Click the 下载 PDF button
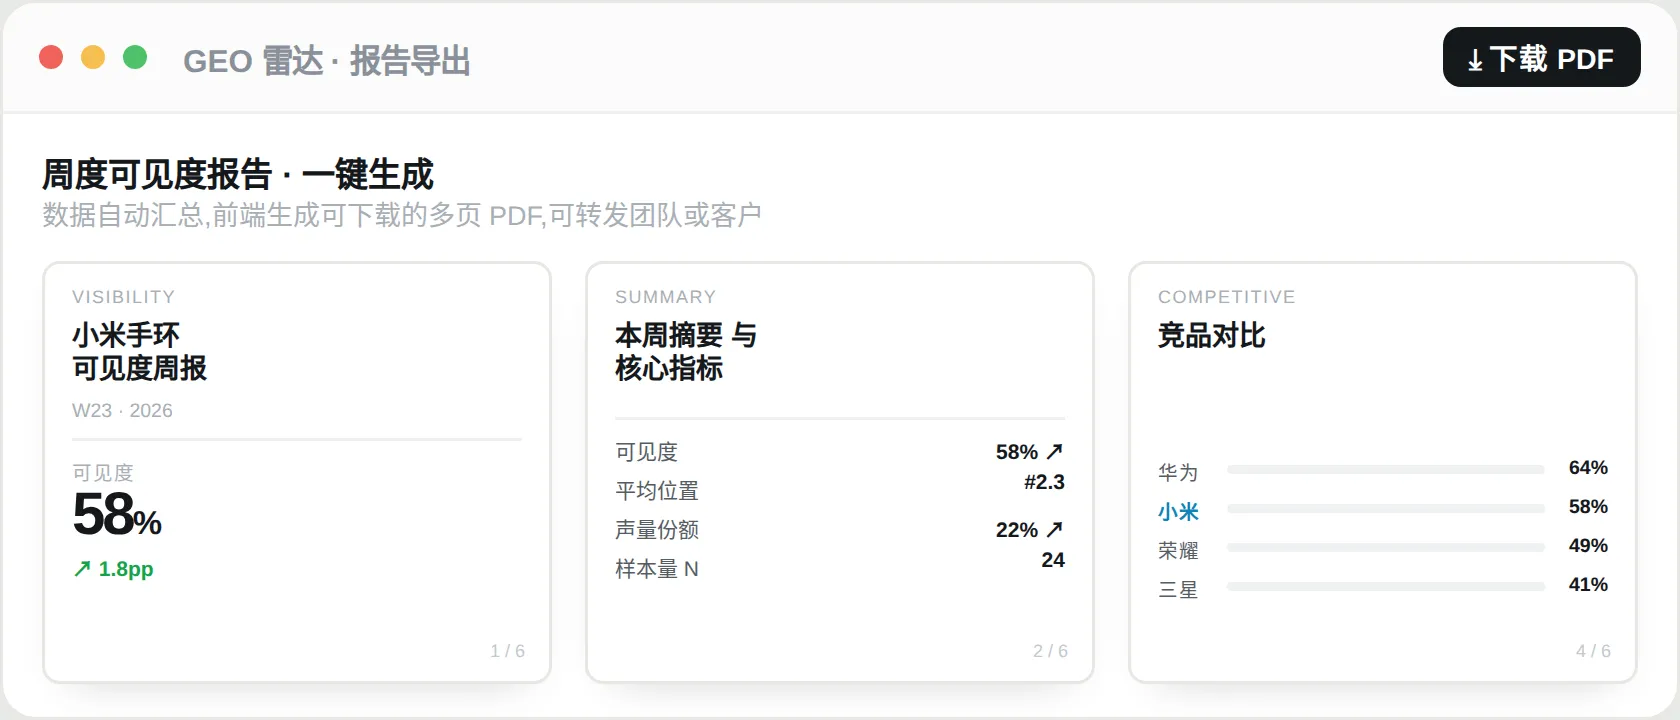This screenshot has height=720, width=1680. pyautogui.click(x=1541, y=57)
